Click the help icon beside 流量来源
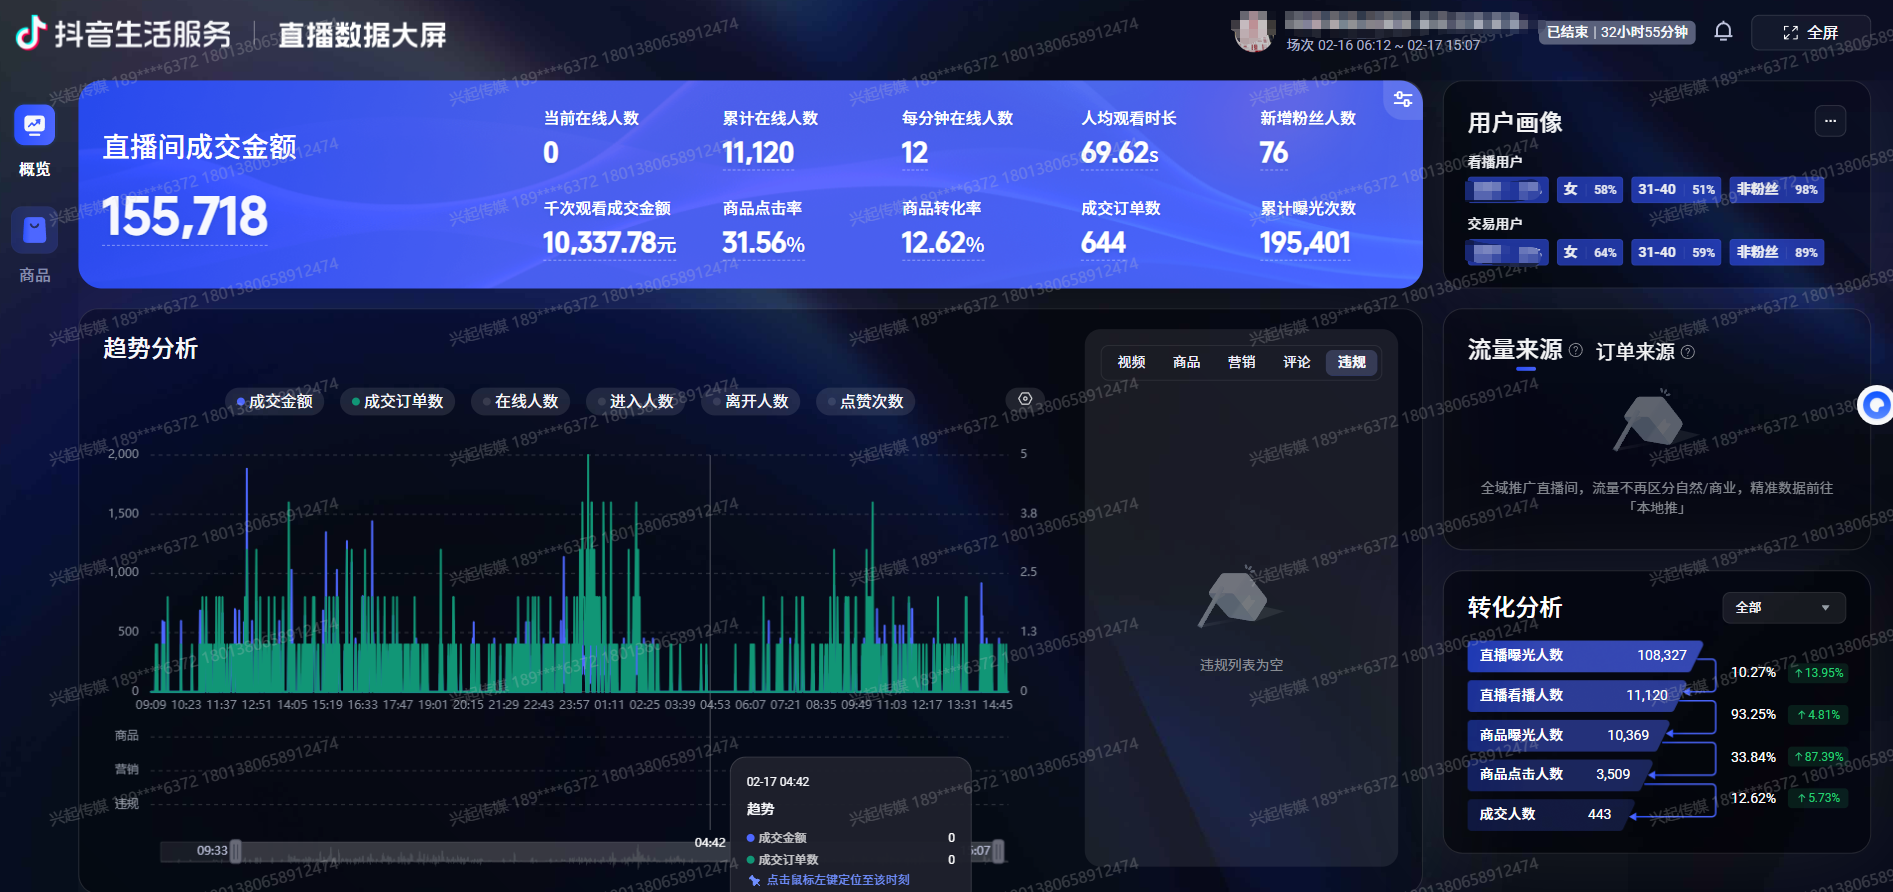Image resolution: width=1893 pixels, height=892 pixels. [x=1576, y=350]
